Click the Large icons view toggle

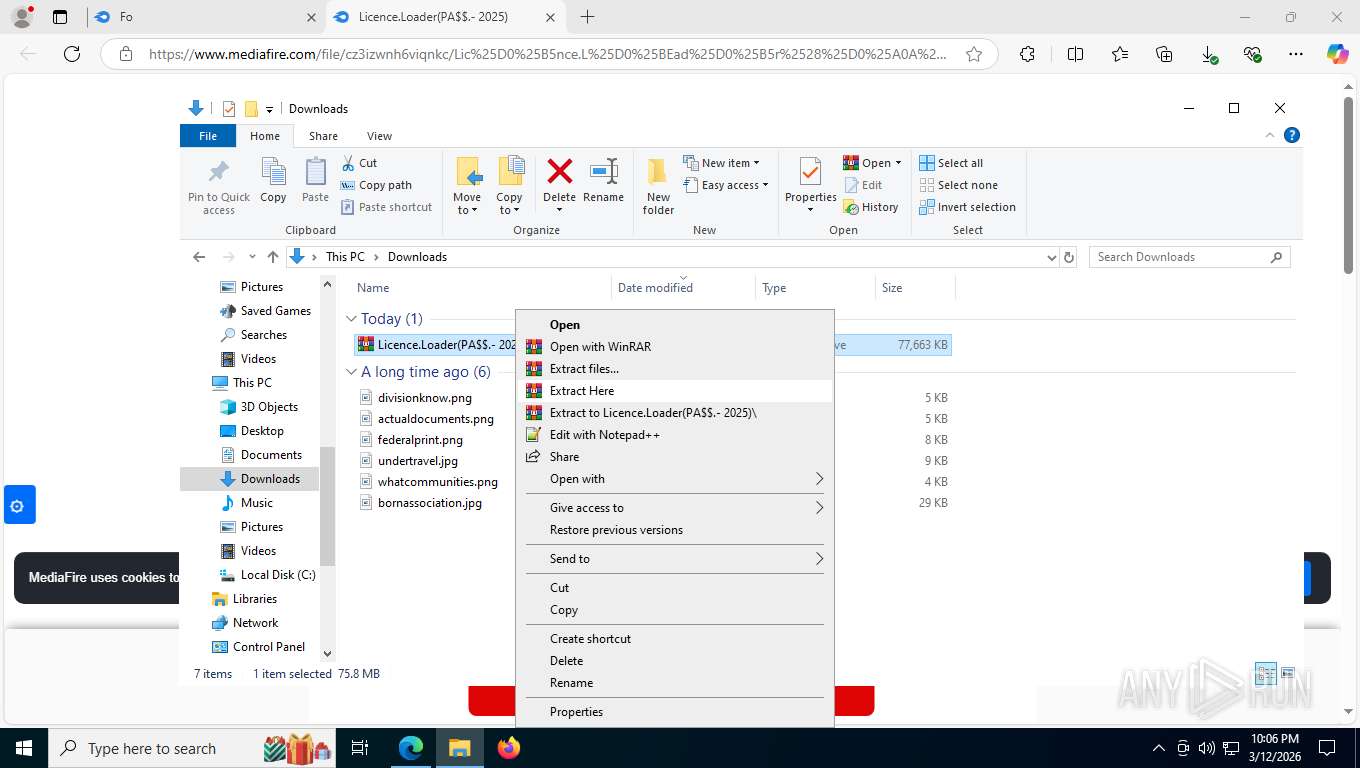(1288, 674)
